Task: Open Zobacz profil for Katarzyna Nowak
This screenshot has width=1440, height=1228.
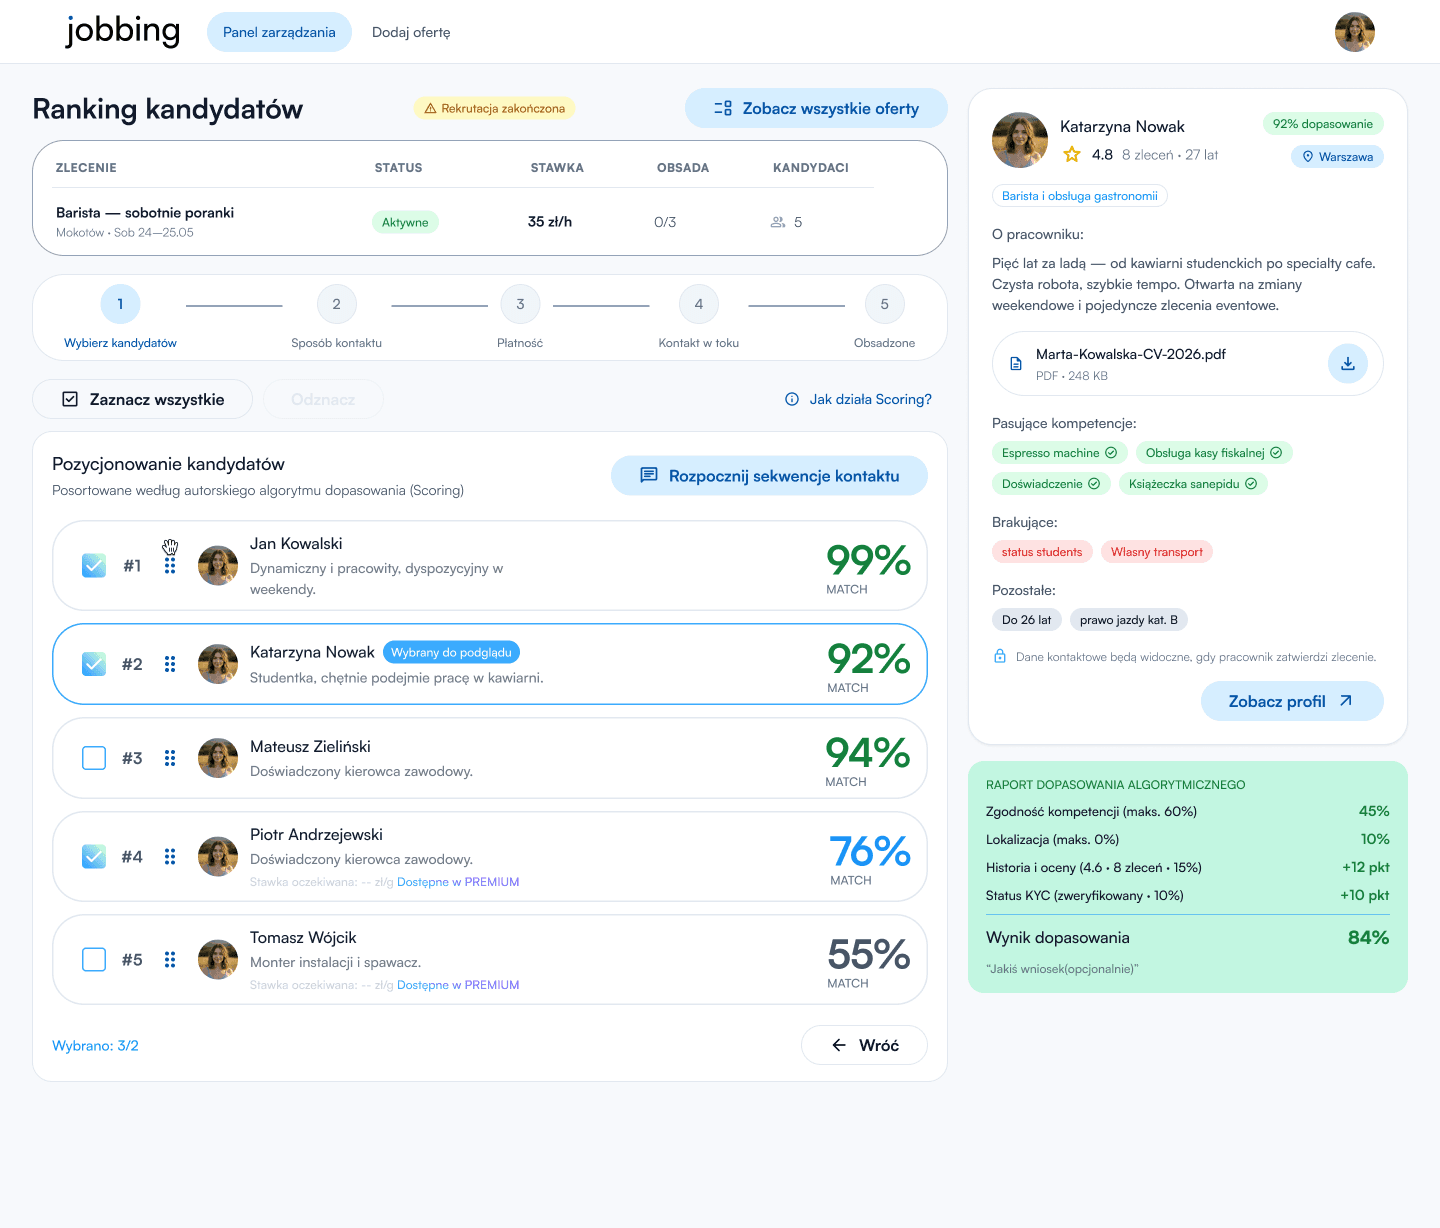Action: coord(1292,701)
